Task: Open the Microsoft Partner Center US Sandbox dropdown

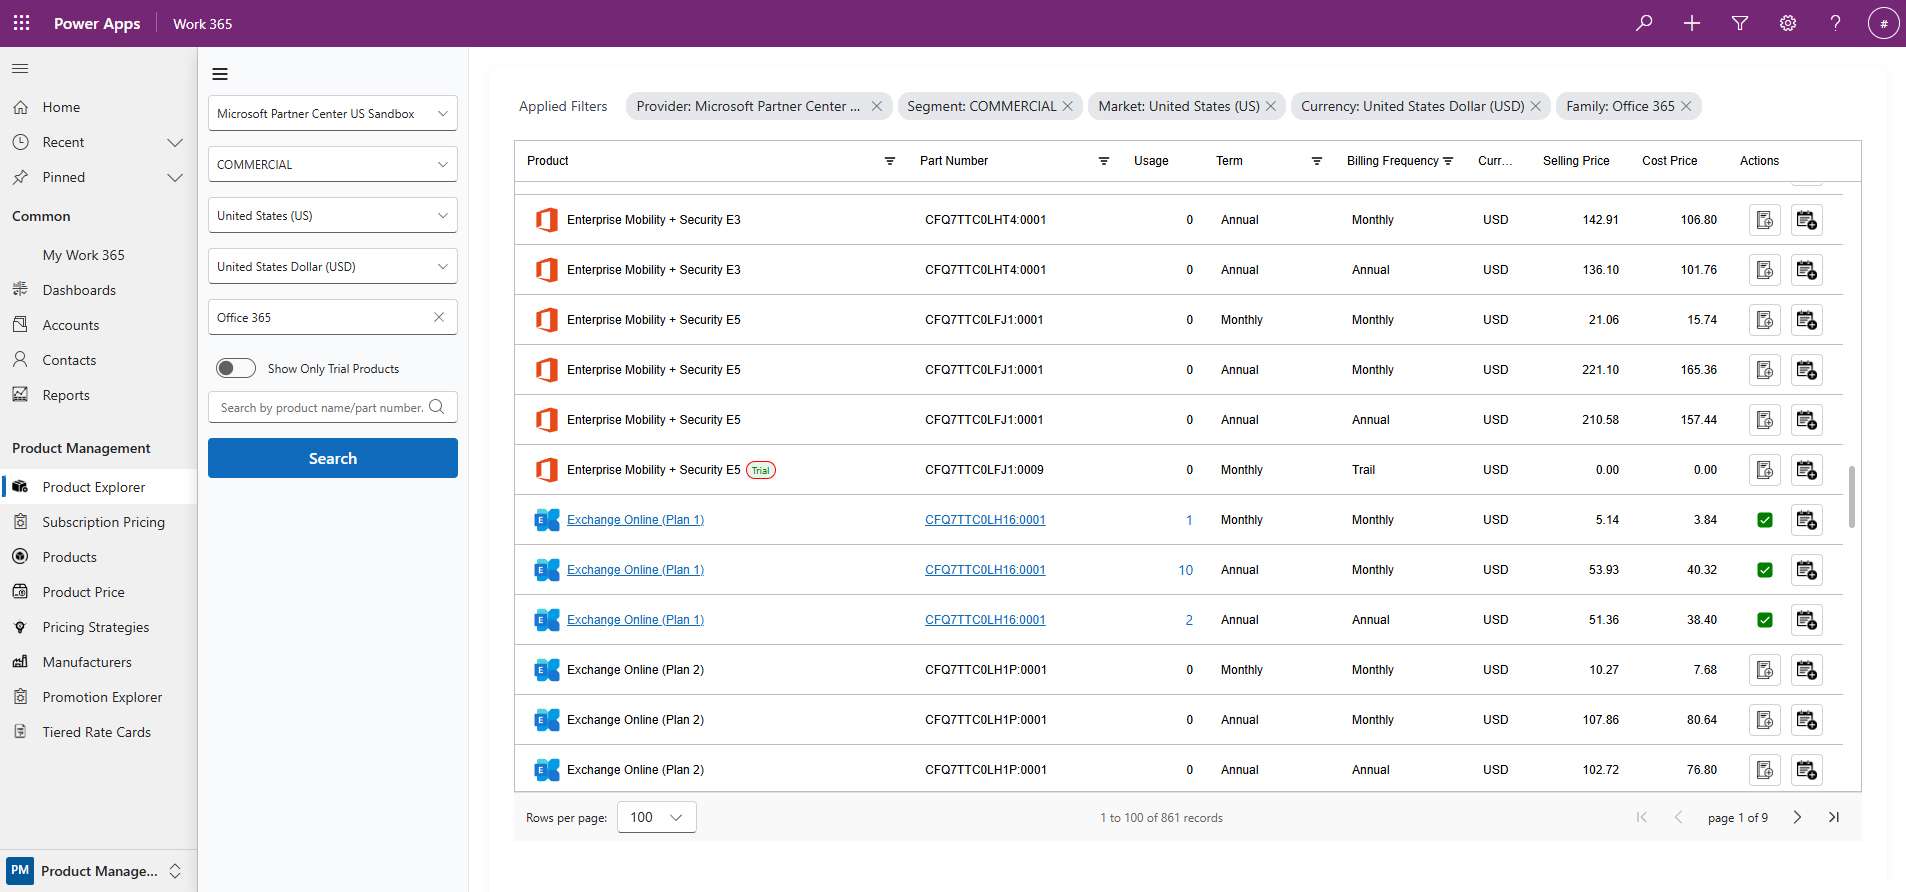Action: (333, 113)
